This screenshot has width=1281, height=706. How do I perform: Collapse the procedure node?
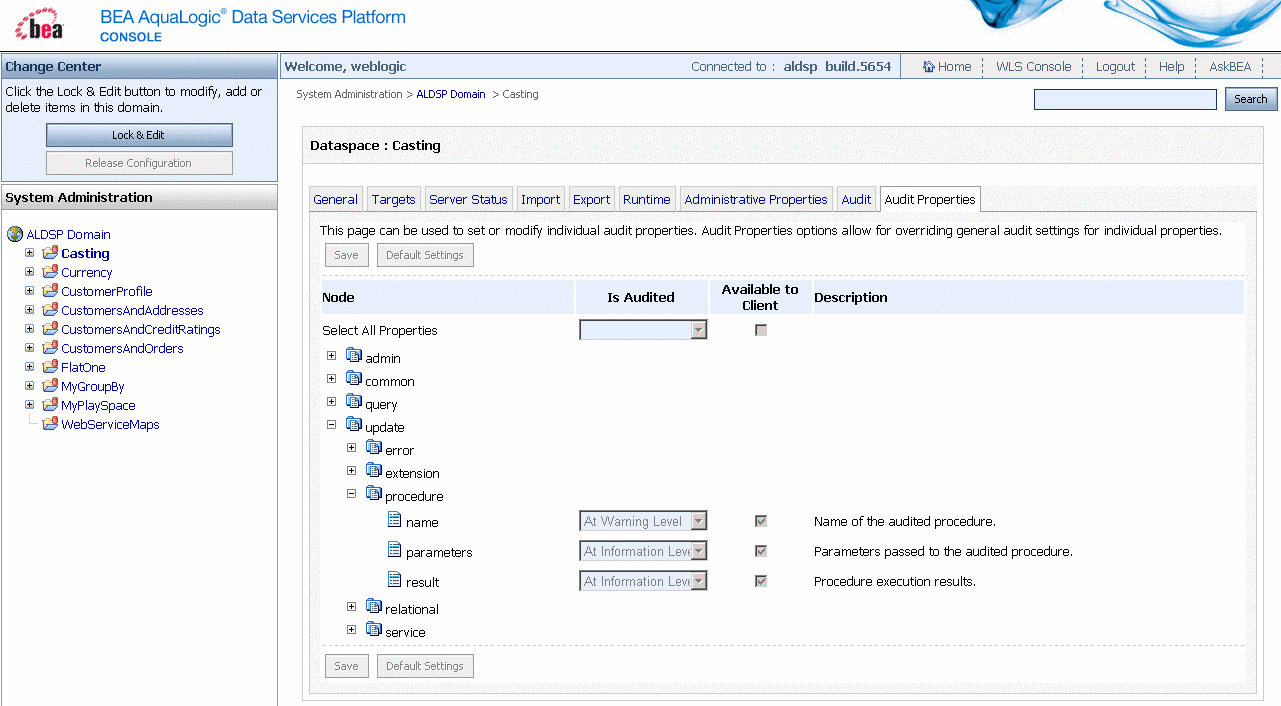[x=352, y=493]
